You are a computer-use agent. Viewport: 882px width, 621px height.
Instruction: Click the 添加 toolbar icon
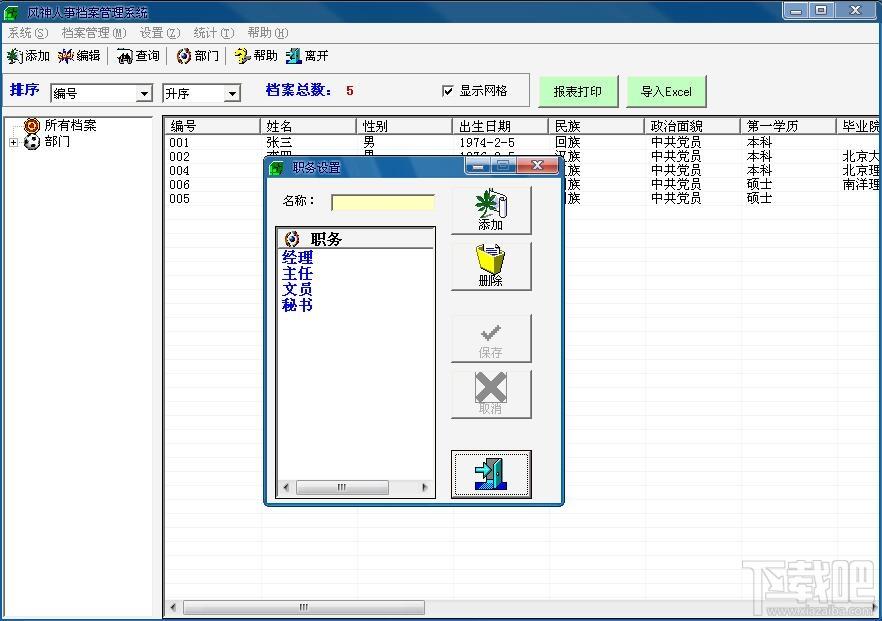click(28, 56)
